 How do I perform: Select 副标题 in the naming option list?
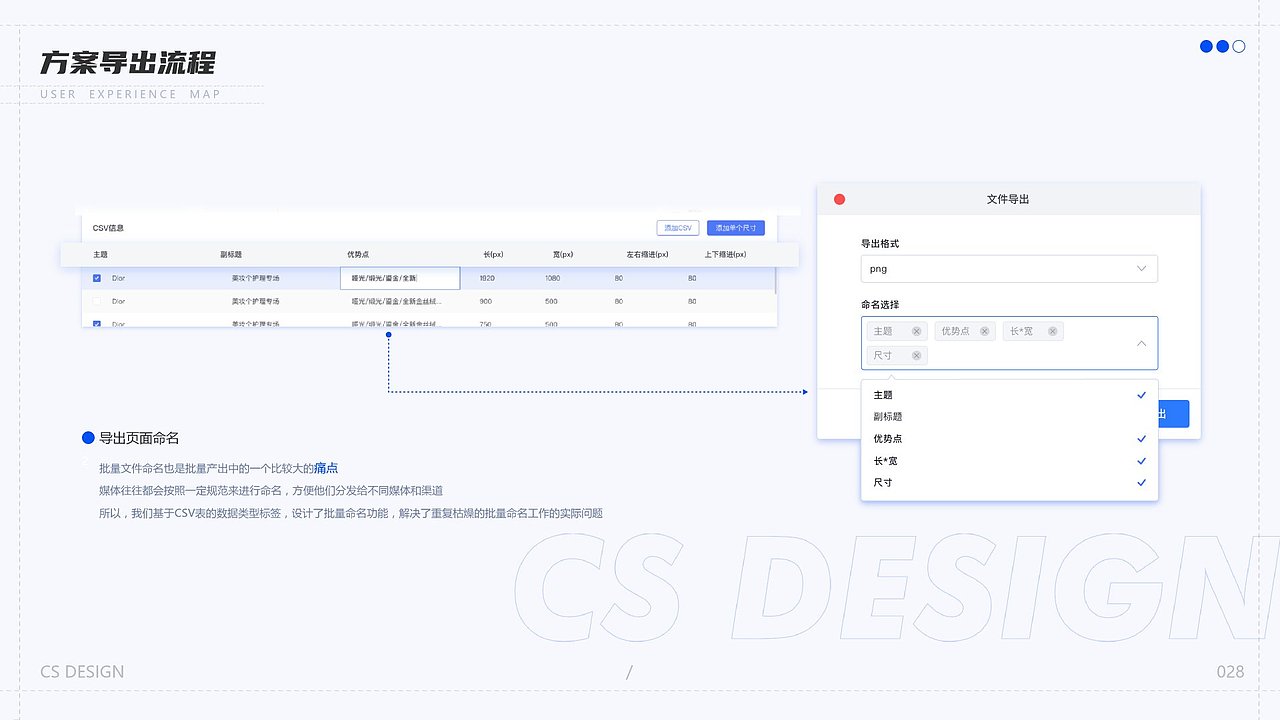[1009, 417]
